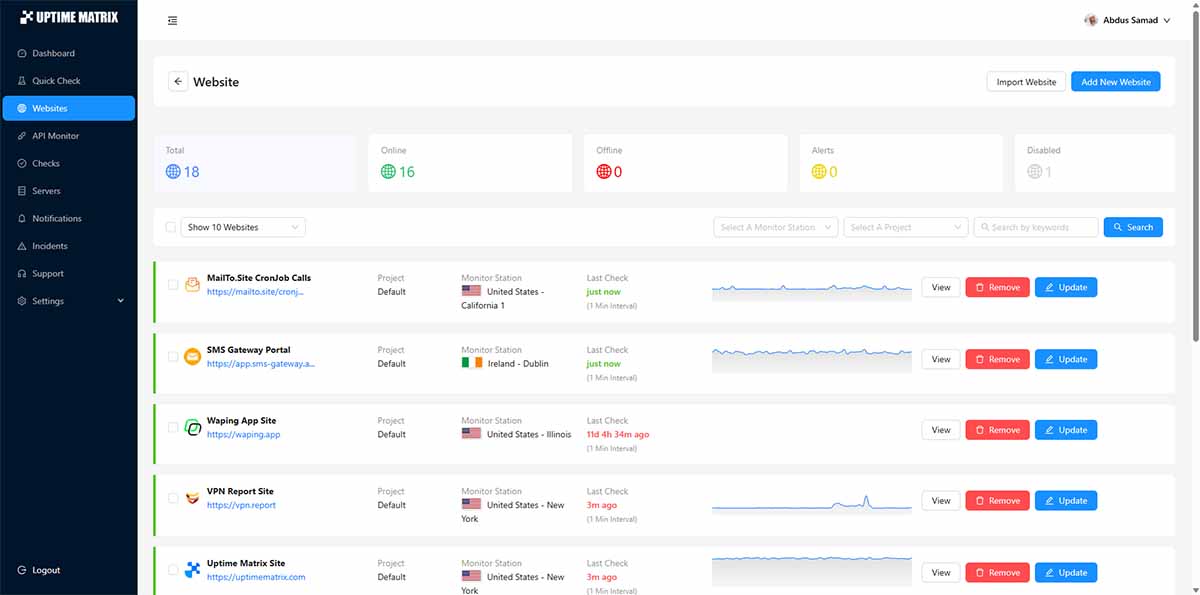Open the user avatar for Abdus Samad
The width and height of the screenshot is (1200, 595).
(x=1091, y=20)
